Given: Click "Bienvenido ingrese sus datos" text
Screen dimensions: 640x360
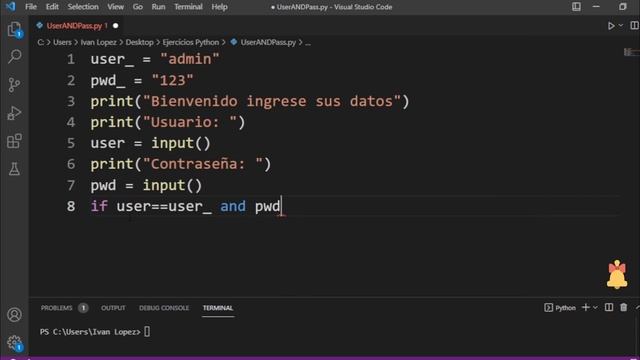Looking at the screenshot, I should (x=272, y=101).
